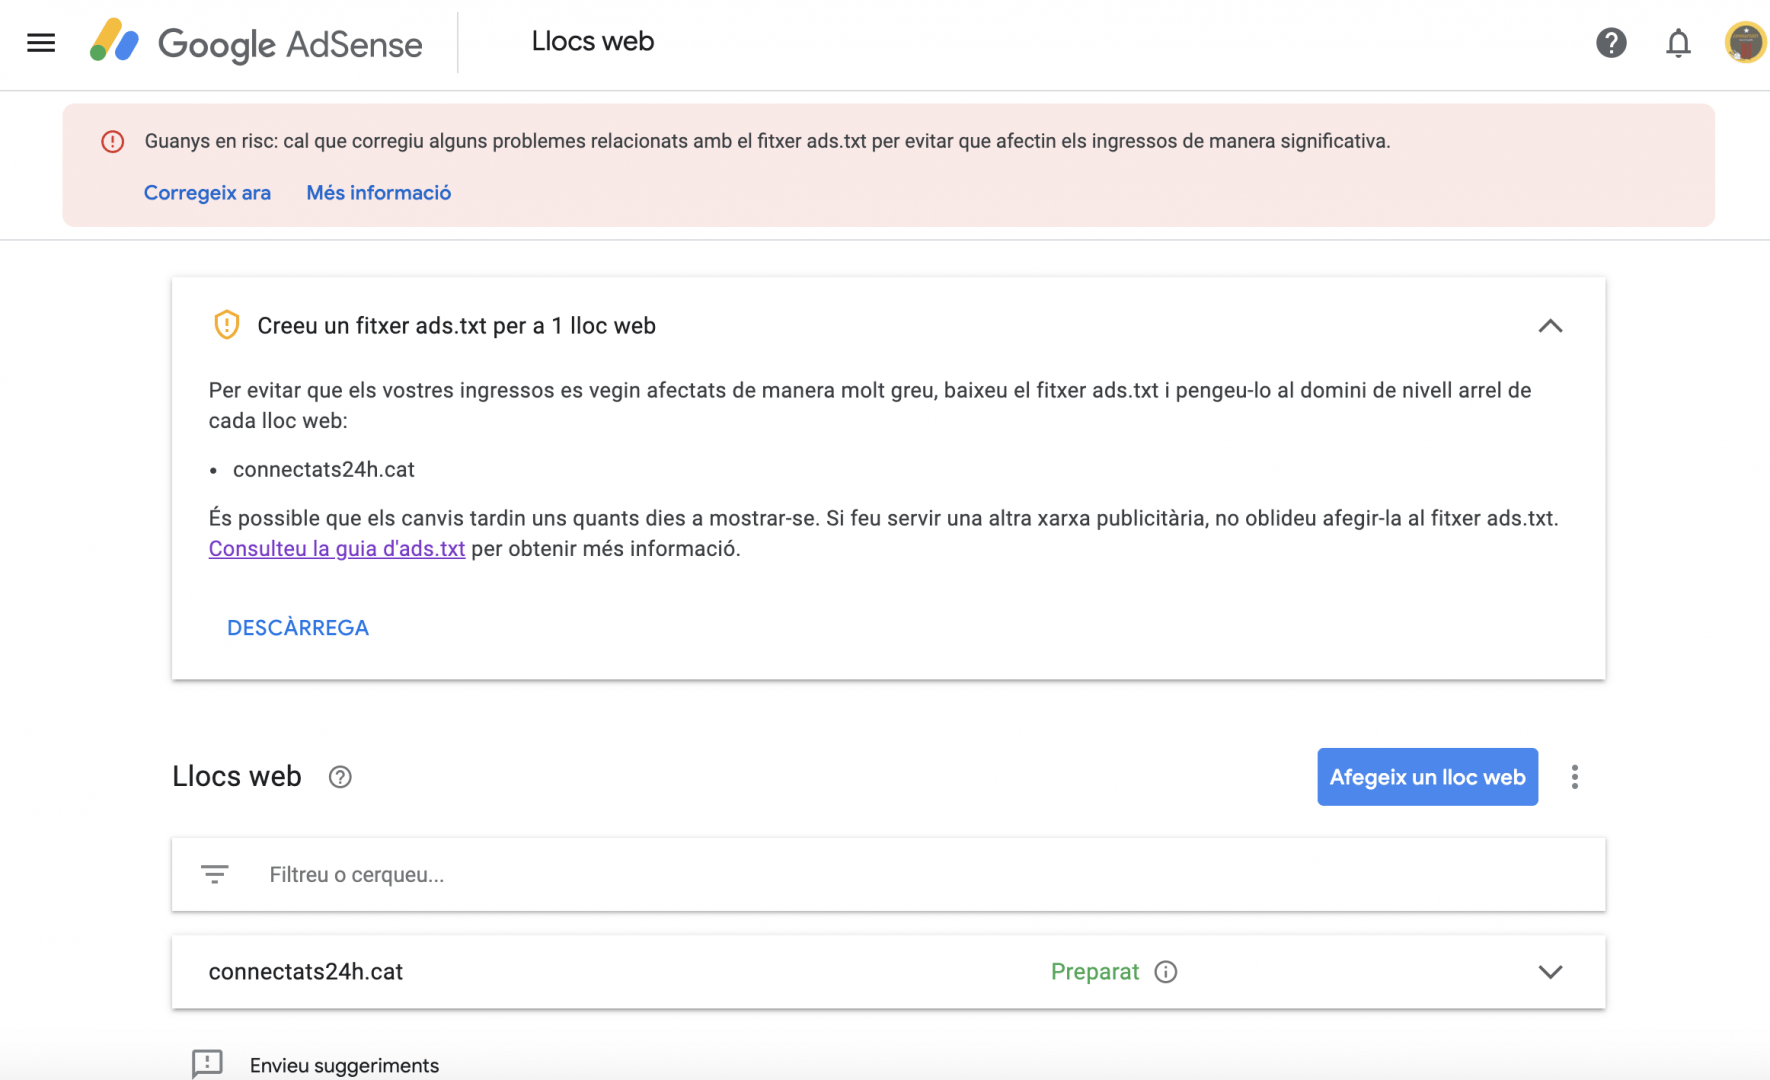Click the 'Guanys en risc' alert message
The image size is (1770, 1080).
(767, 142)
